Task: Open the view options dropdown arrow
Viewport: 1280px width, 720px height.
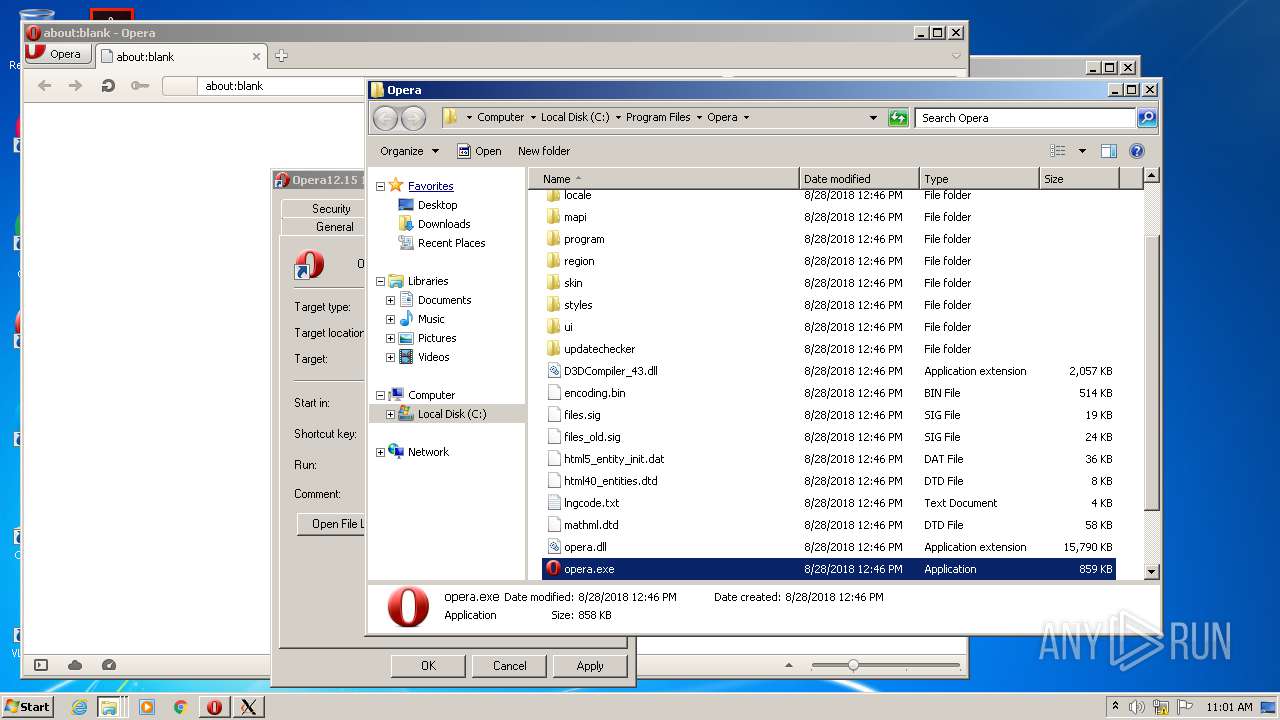Action: [1082, 151]
